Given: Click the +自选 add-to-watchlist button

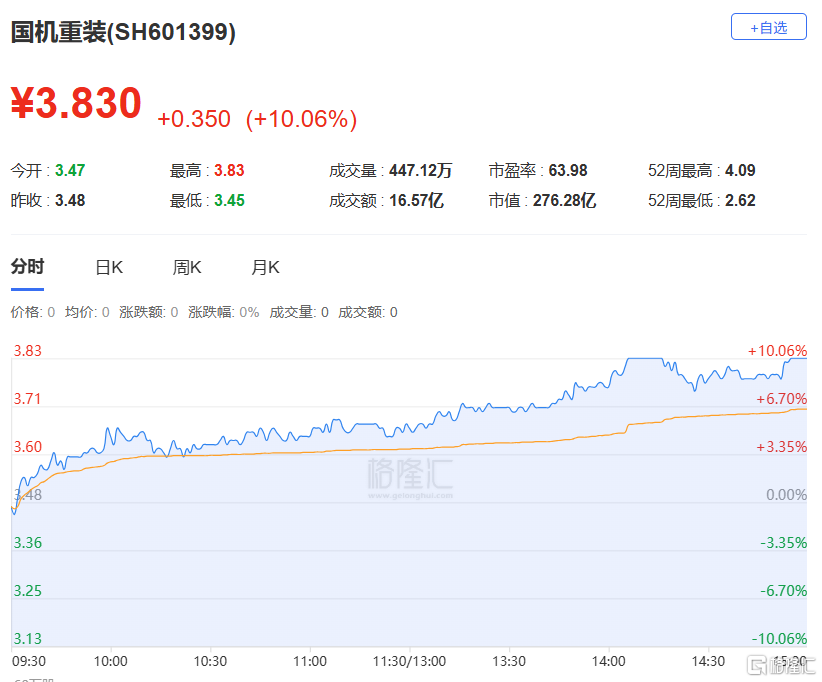Looking at the screenshot, I should click(x=768, y=27).
